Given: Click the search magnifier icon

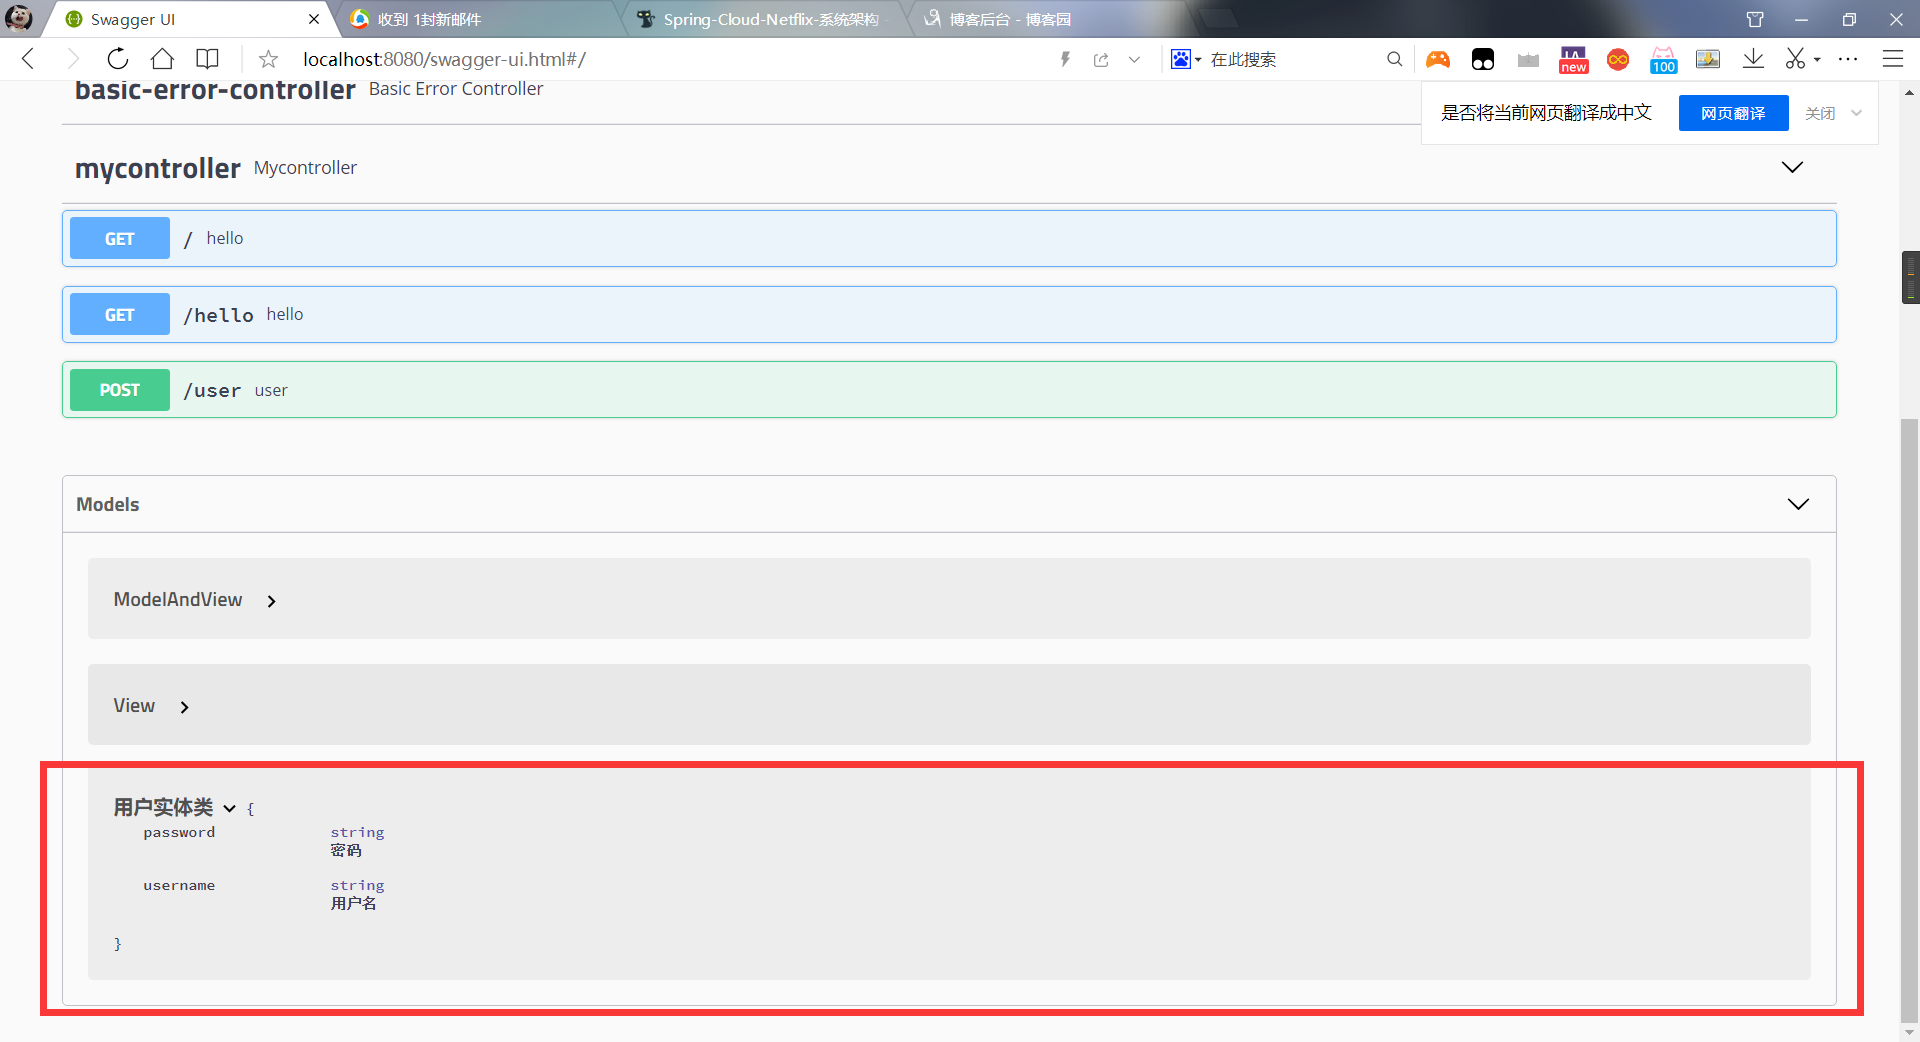Looking at the screenshot, I should [1394, 59].
